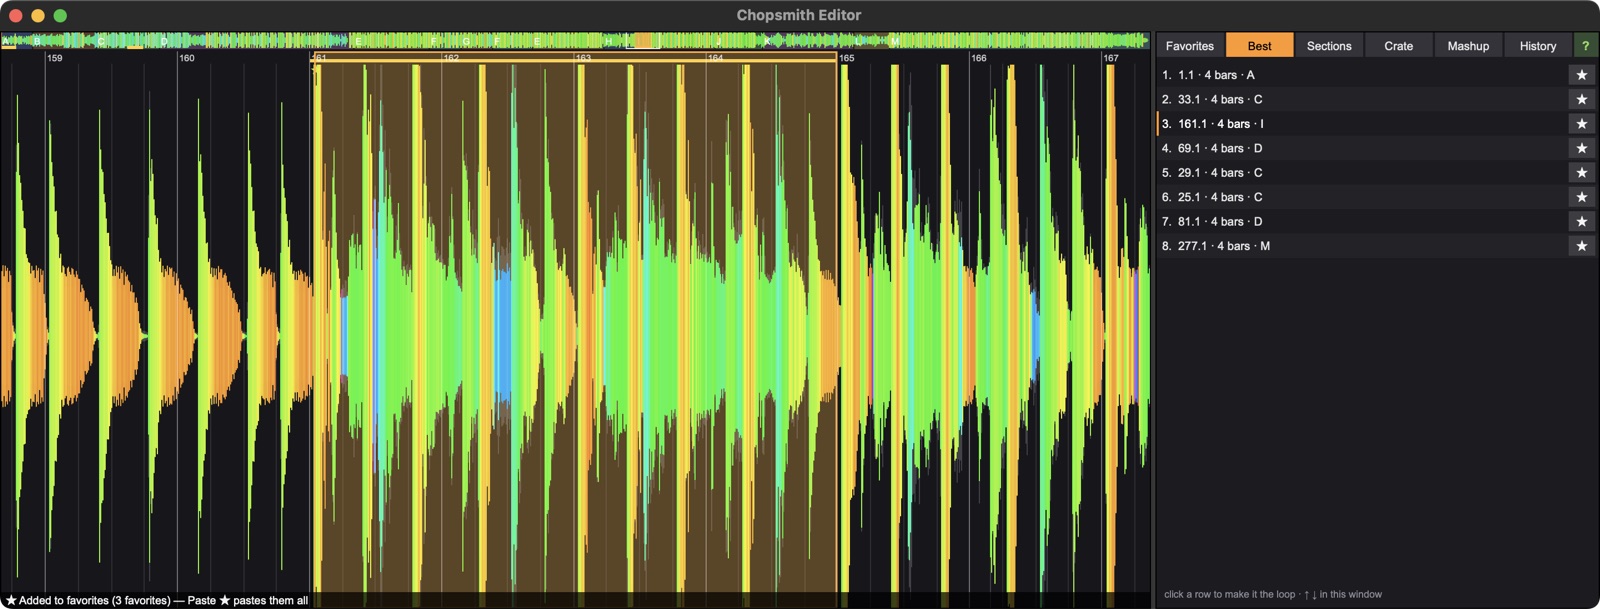The image size is (1600, 609).
Task: Star the 1.1 · 4 bars · A row
Action: [1581, 75]
